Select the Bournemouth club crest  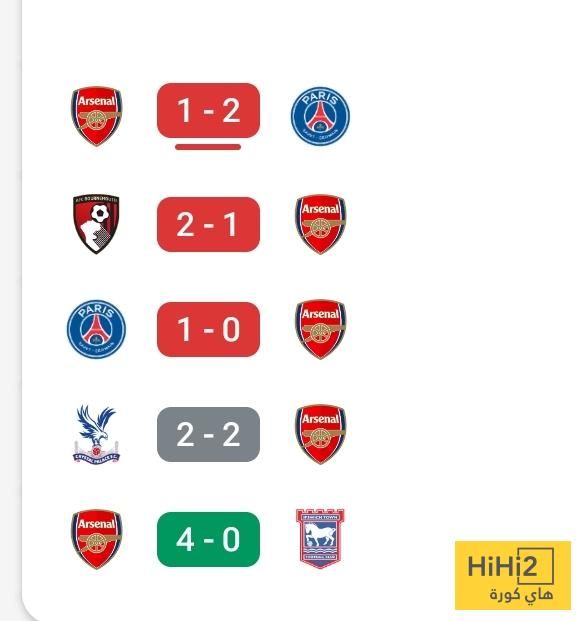(96, 224)
